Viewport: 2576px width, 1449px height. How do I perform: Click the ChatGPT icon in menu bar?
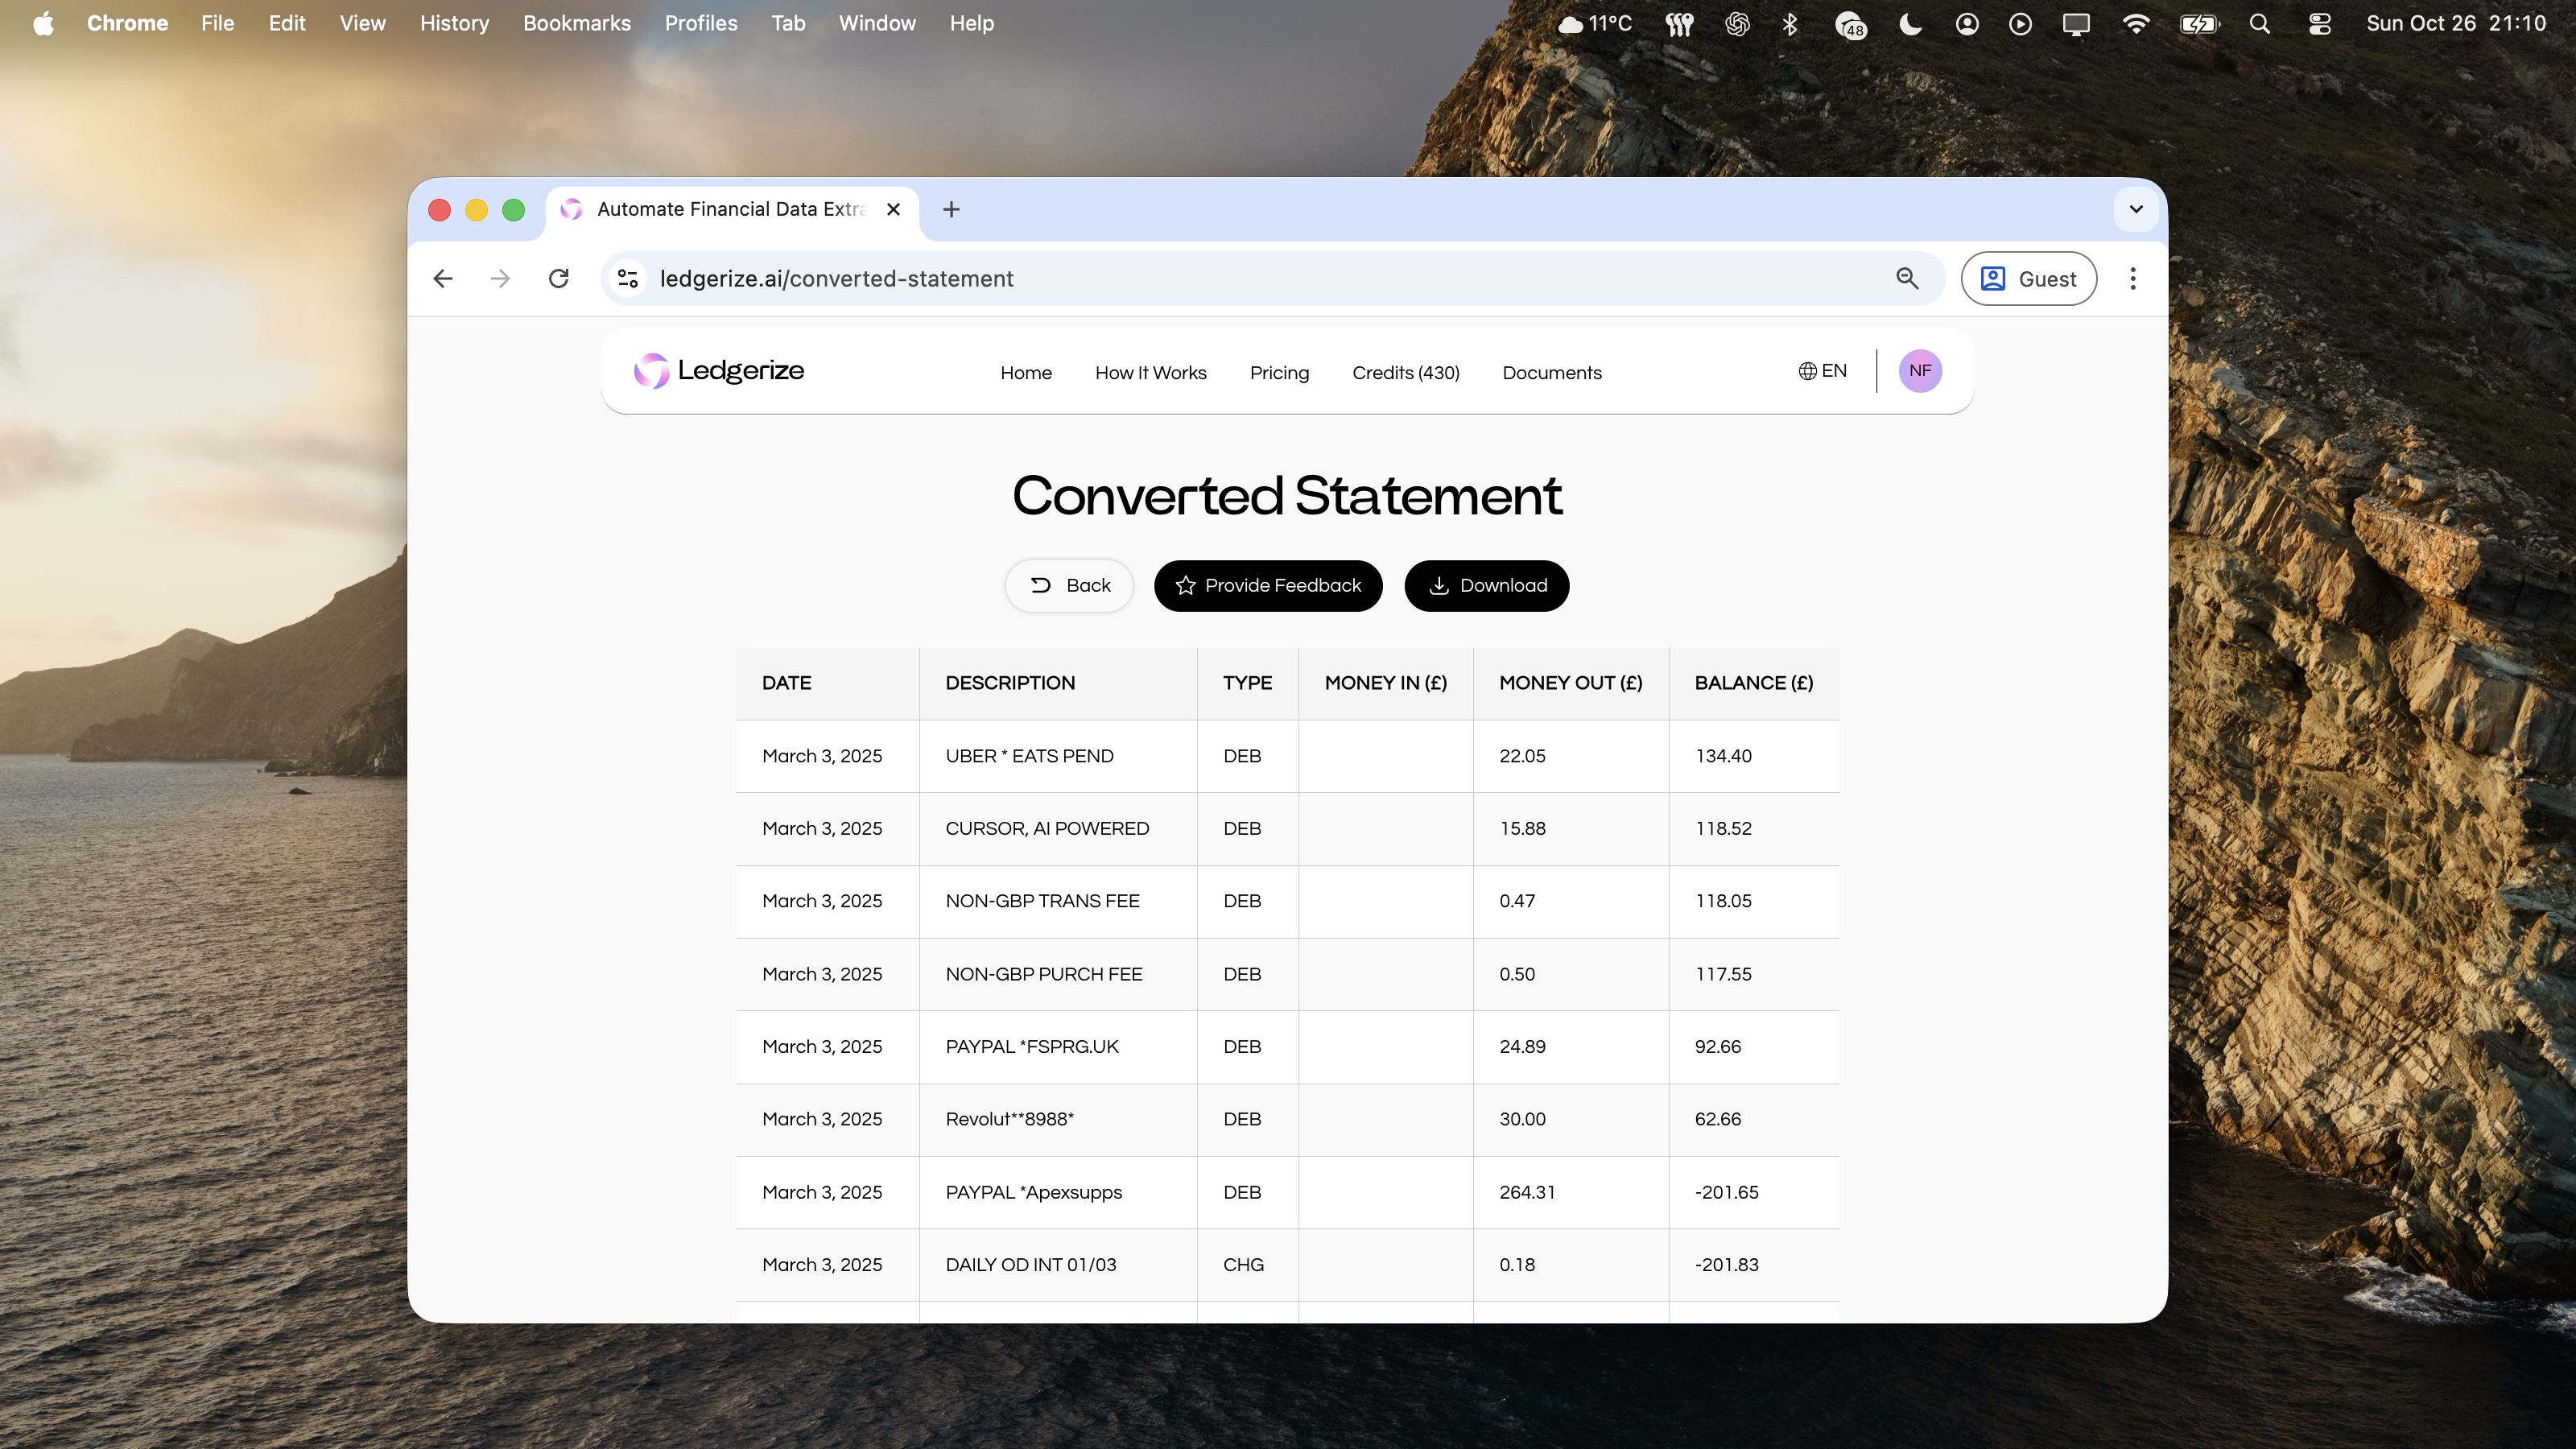point(1737,24)
